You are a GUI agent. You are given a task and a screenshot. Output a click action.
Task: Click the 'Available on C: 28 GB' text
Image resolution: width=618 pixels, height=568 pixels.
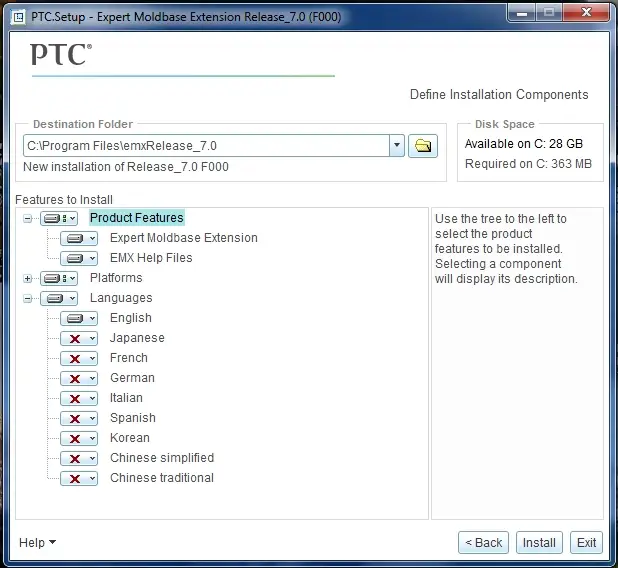point(523,144)
